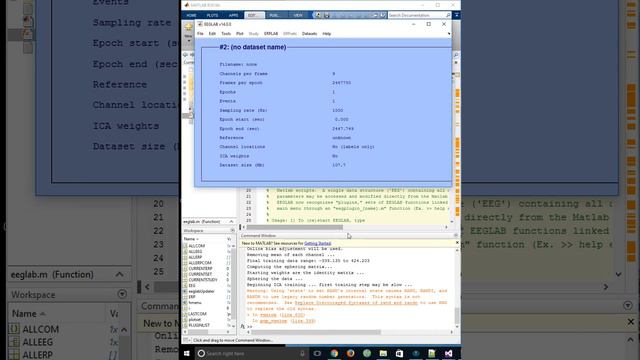The height and width of the screenshot is (360, 640).
Task: Open the New file icon in MATLAB toolstrip
Action: tap(188, 28)
